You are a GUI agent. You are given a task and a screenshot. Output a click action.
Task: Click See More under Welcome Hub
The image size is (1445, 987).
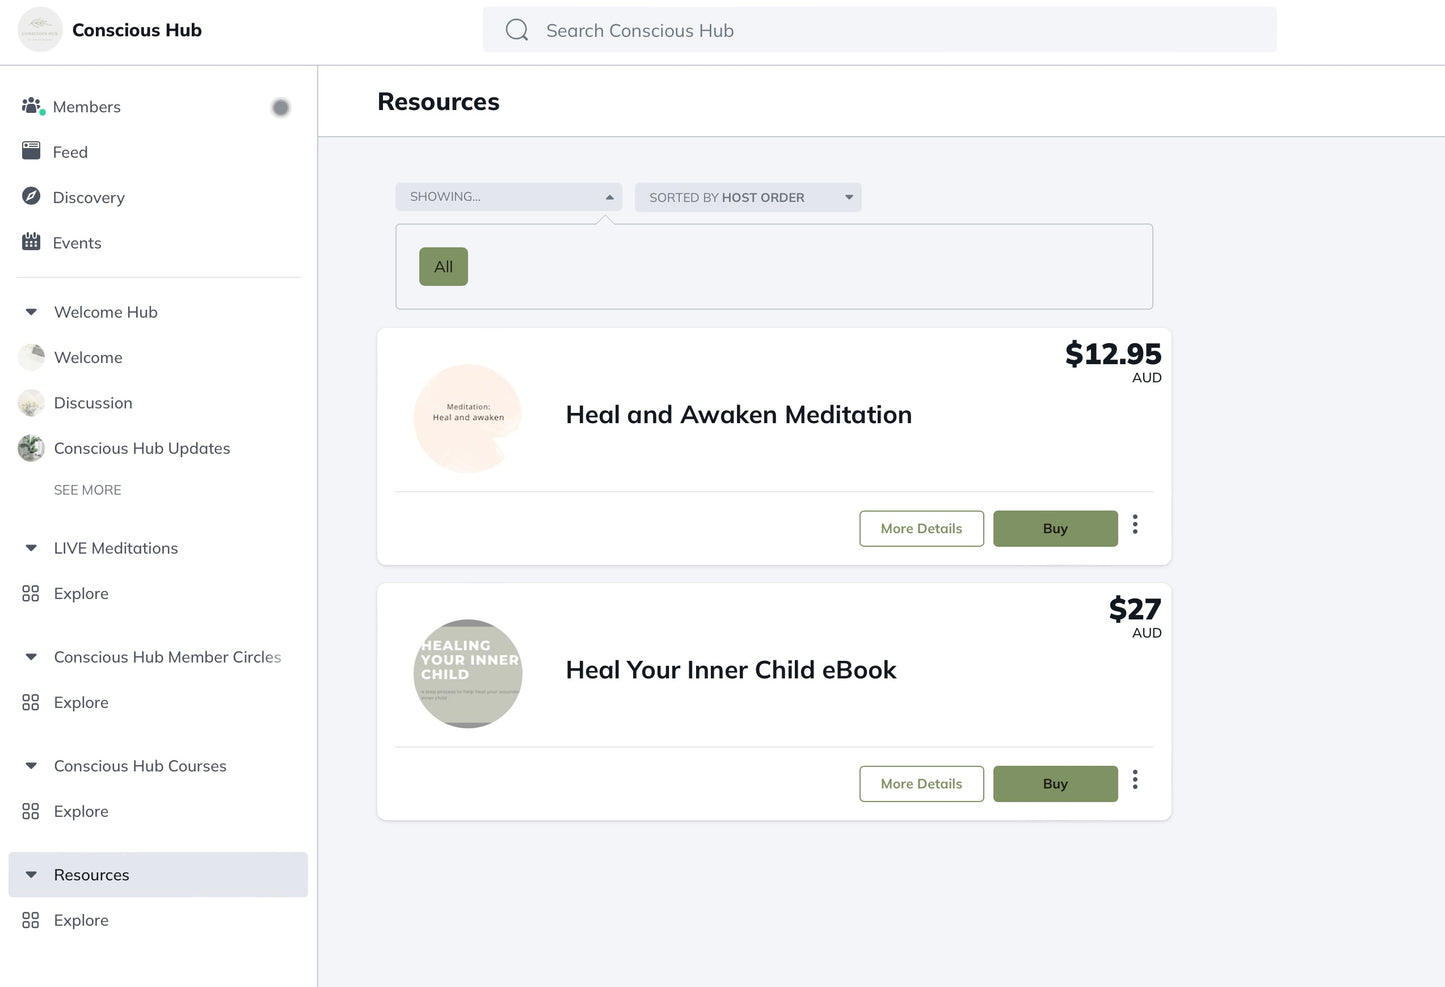pyautogui.click(x=88, y=490)
